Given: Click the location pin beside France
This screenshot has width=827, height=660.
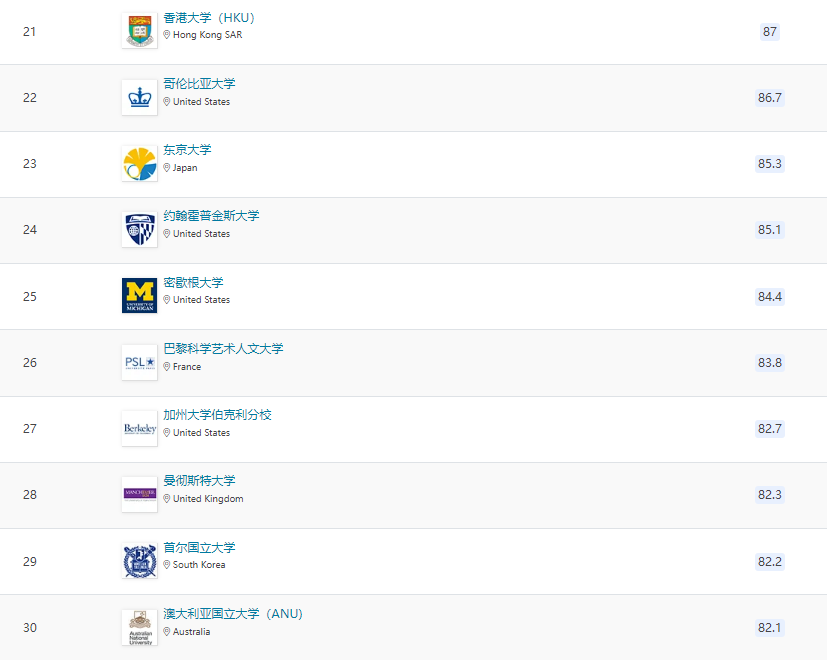Looking at the screenshot, I should click(x=168, y=366).
